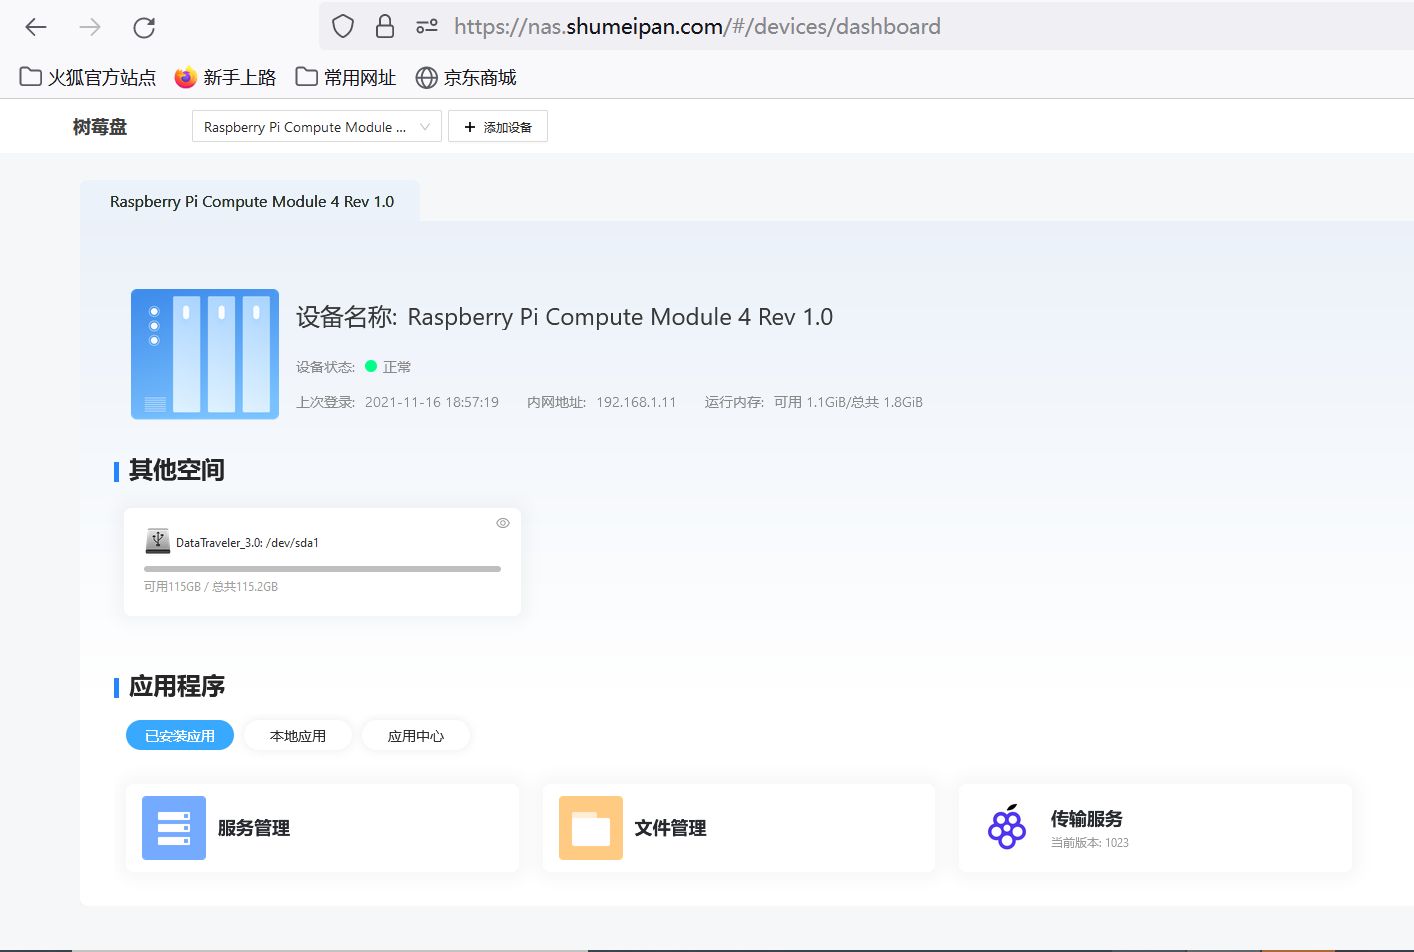The width and height of the screenshot is (1414, 952).
Task: Open the site permissions icon in address bar
Action: (x=427, y=26)
